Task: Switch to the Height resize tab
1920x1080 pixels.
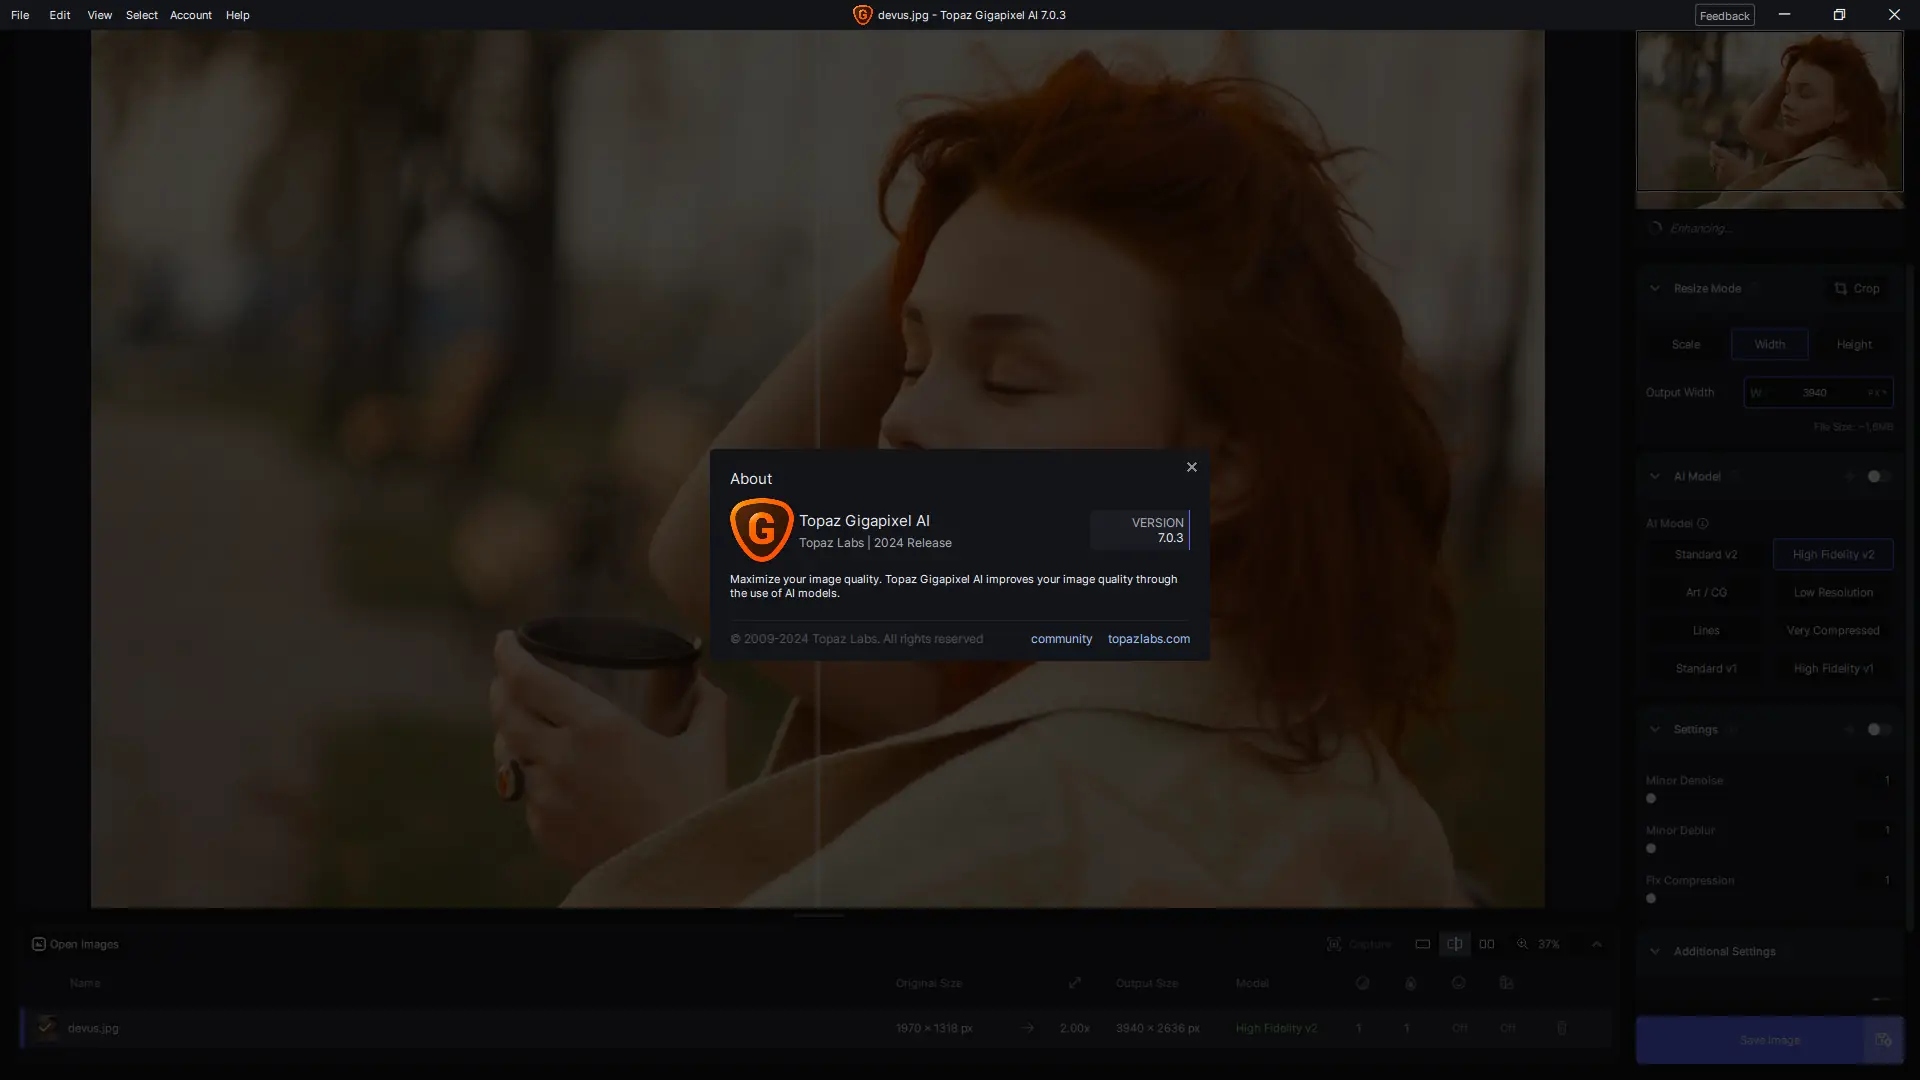Action: [x=1853, y=344]
